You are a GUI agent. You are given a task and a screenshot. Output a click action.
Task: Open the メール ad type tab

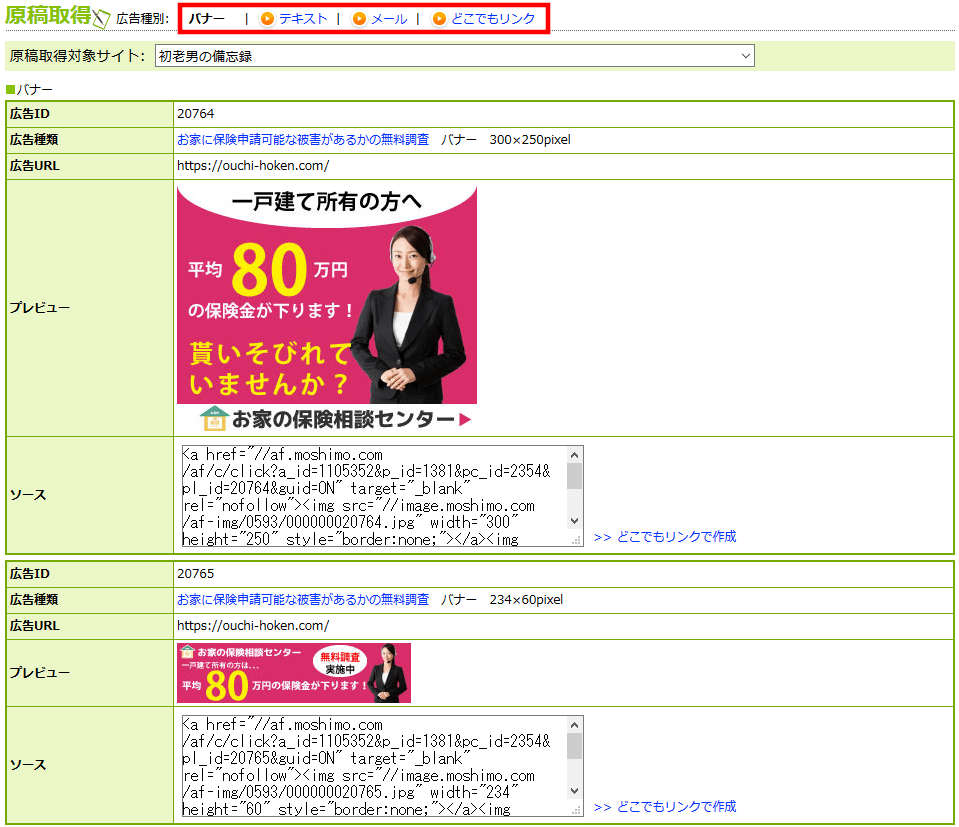click(x=389, y=19)
